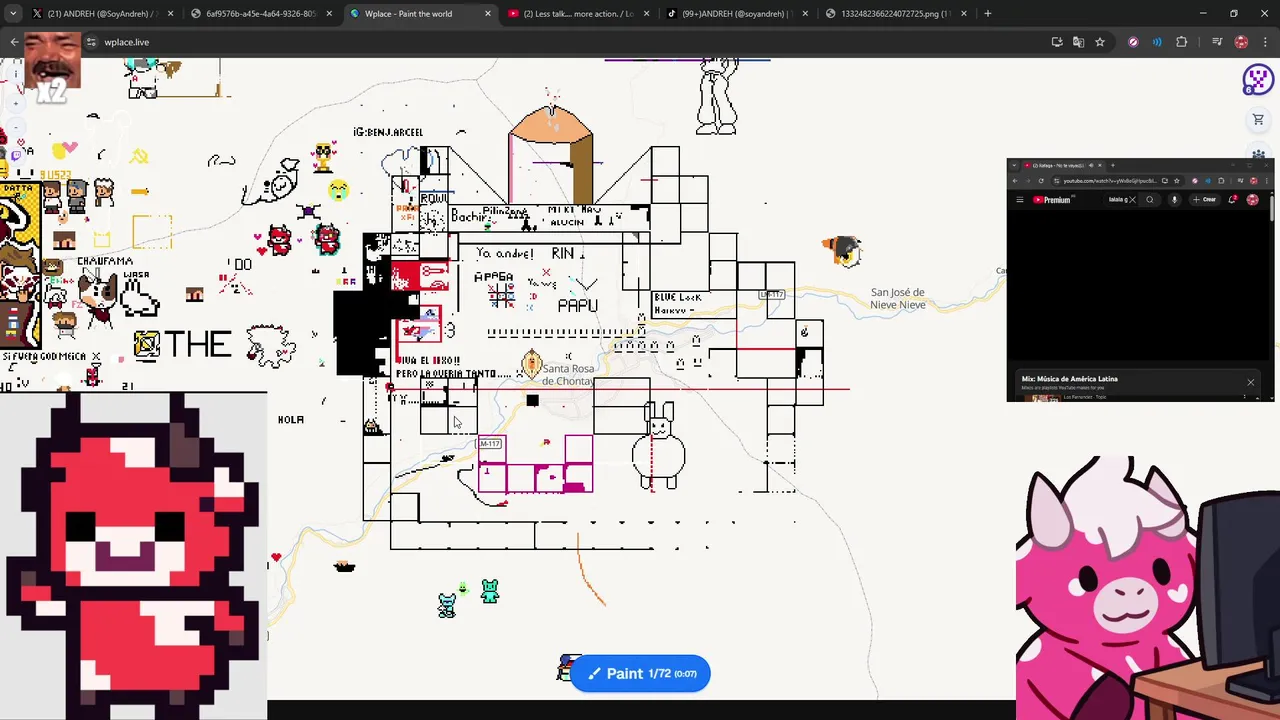Viewport: 1280px width, 720px height.
Task: Open YouTube hamburger menu in small window
Action: pos(1020,200)
